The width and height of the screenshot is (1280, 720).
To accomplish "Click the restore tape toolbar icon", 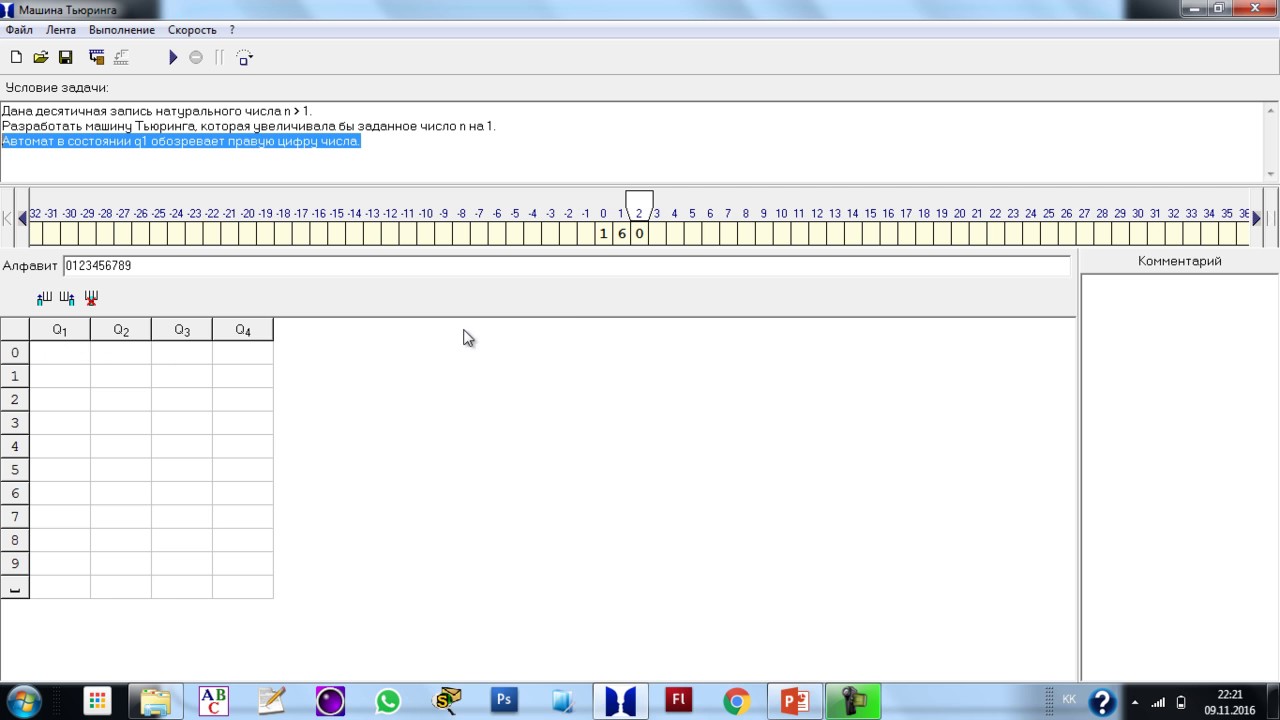I will (121, 58).
